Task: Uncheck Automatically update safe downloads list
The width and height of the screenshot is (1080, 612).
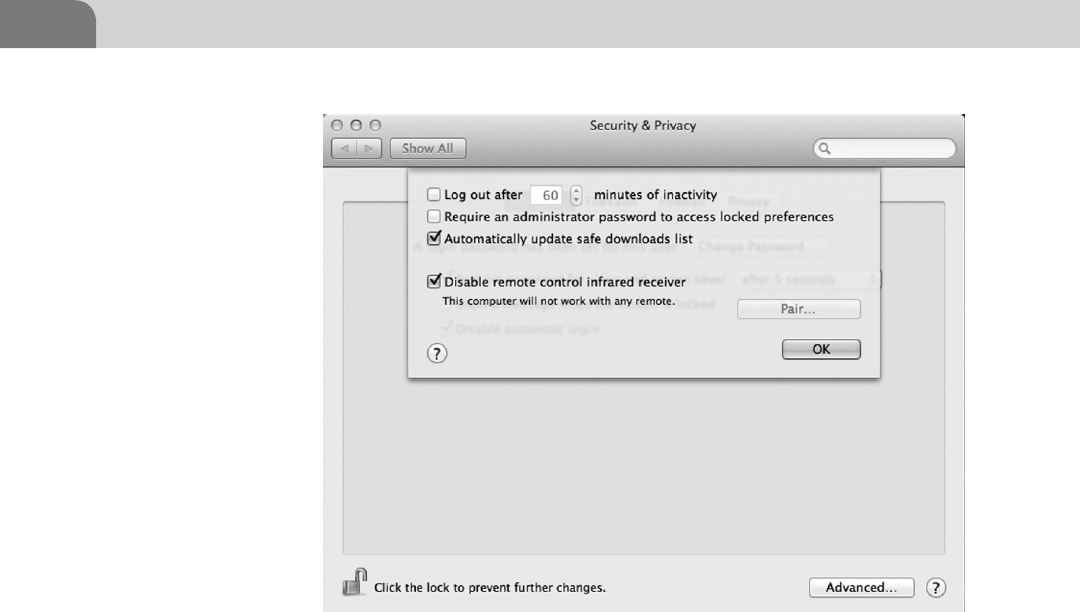Action: click(x=433, y=239)
